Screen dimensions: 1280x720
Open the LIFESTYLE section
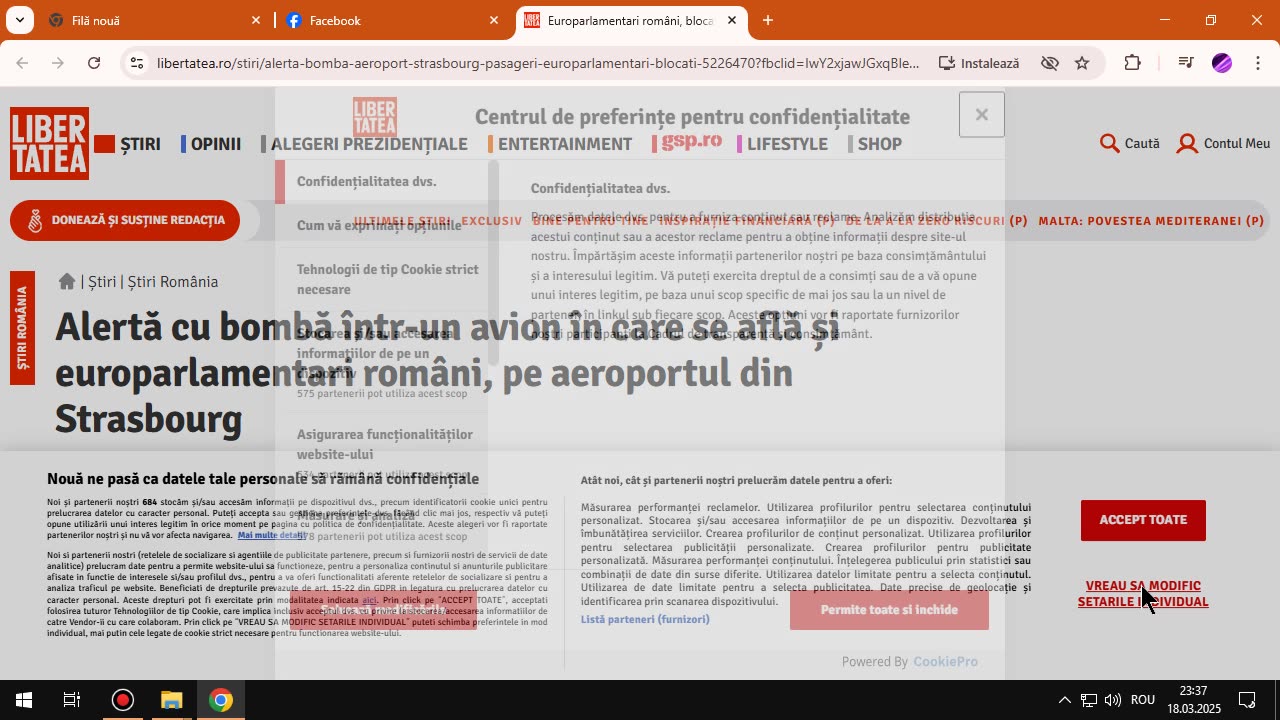(x=787, y=144)
